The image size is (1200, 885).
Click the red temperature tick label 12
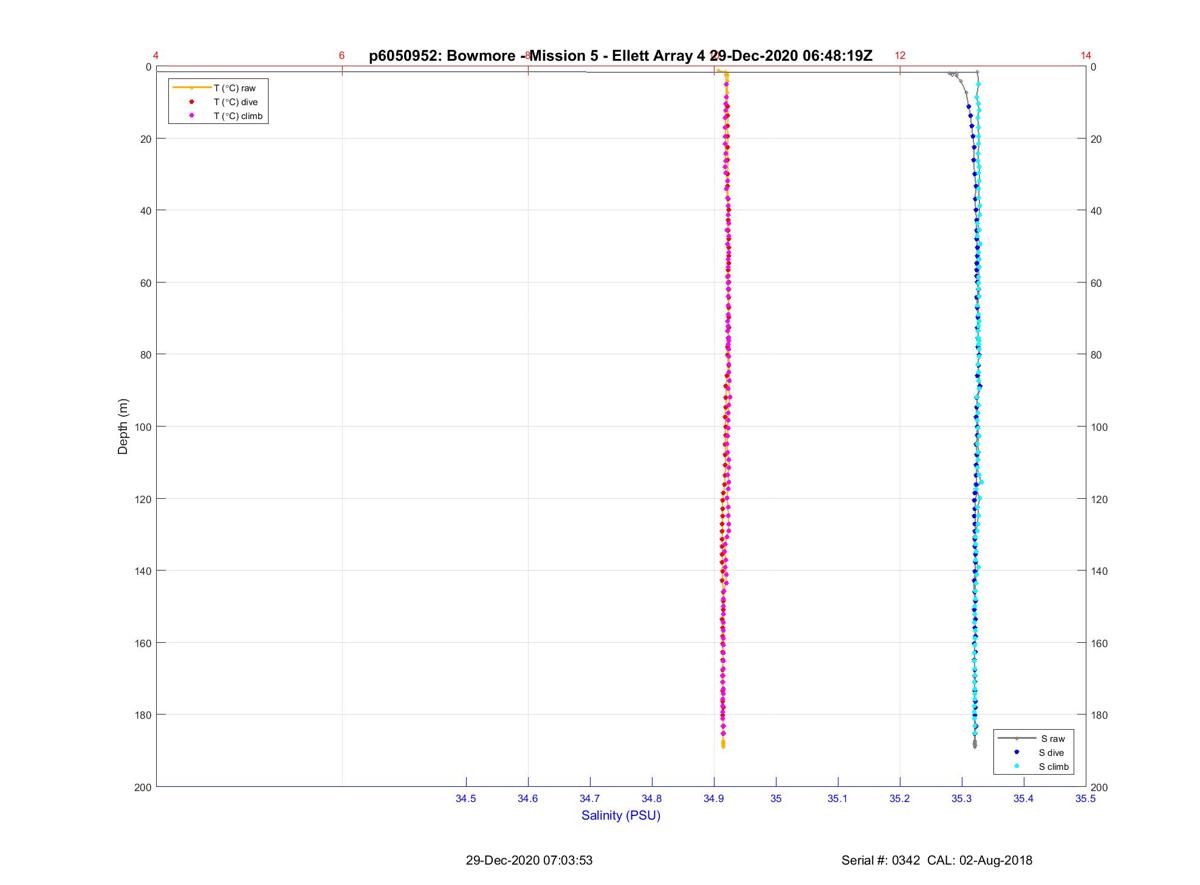pos(900,56)
